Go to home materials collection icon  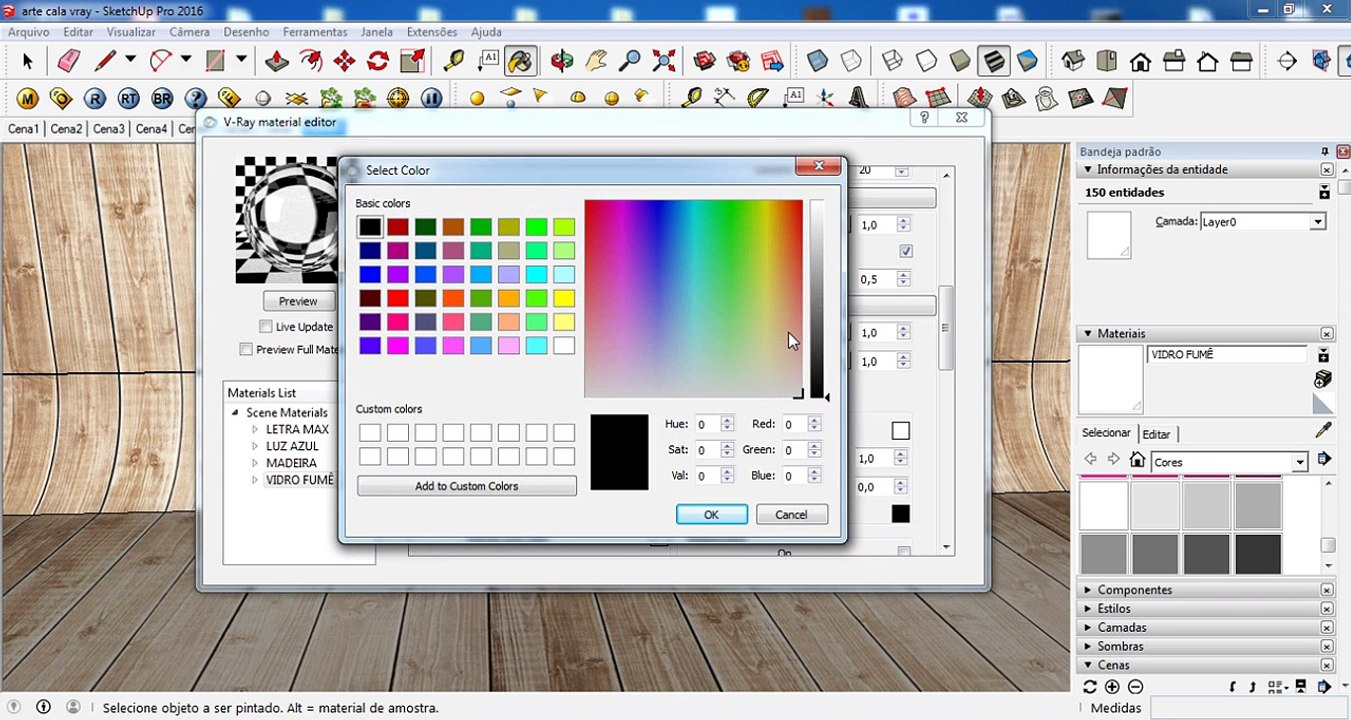(x=1137, y=460)
